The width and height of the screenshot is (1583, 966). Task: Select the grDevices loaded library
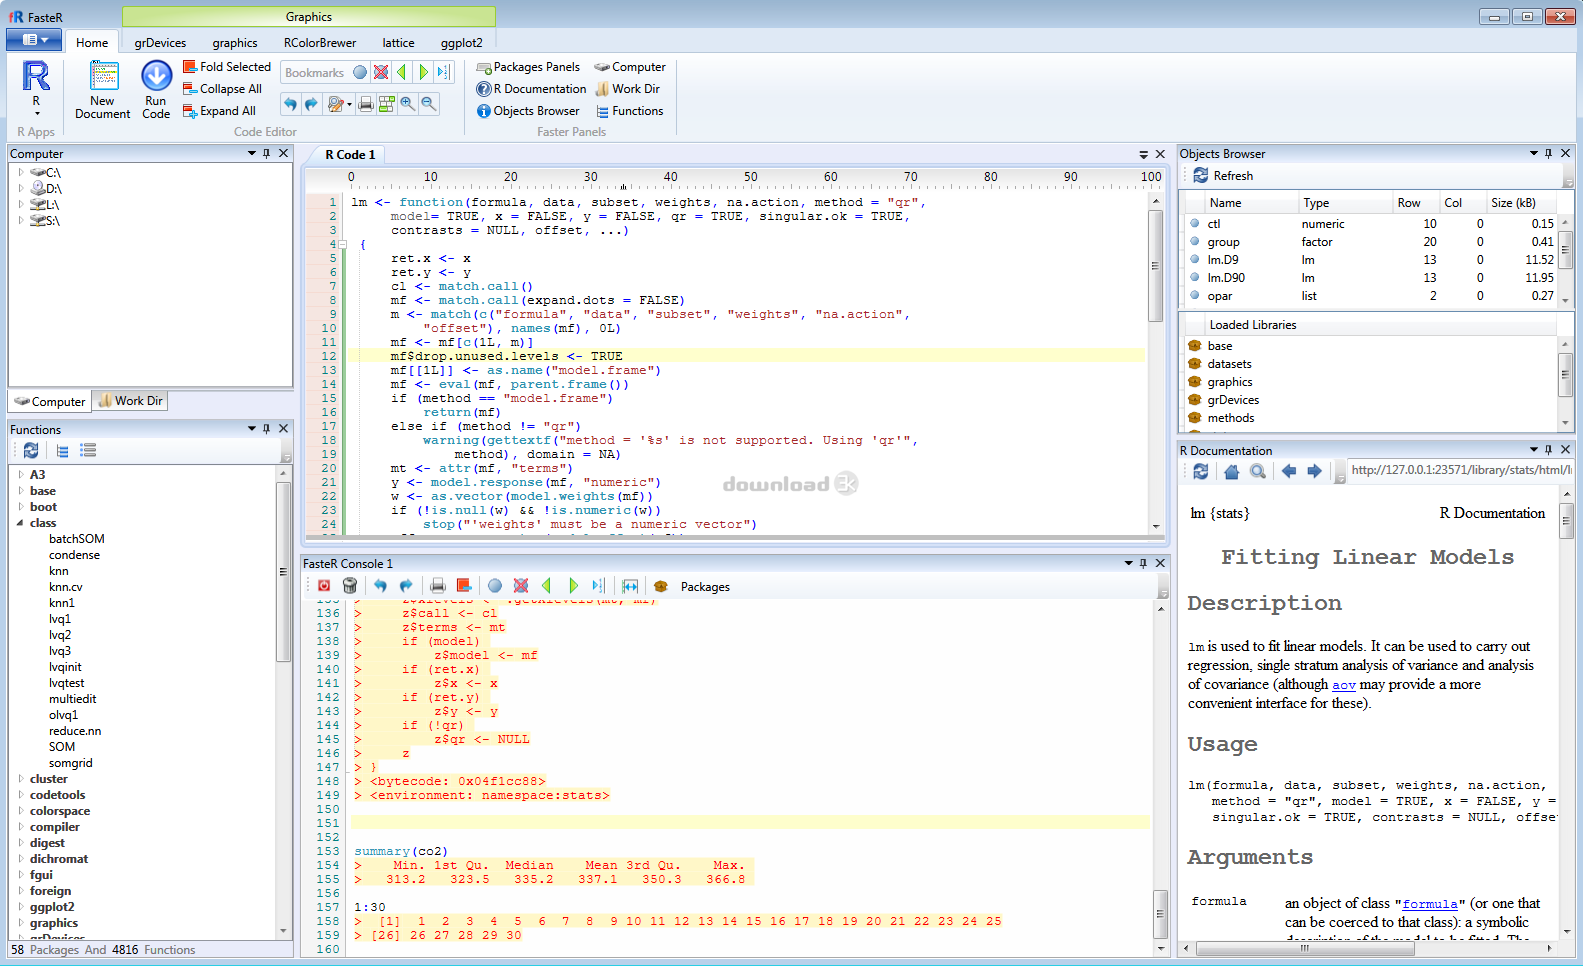pos(1233,400)
